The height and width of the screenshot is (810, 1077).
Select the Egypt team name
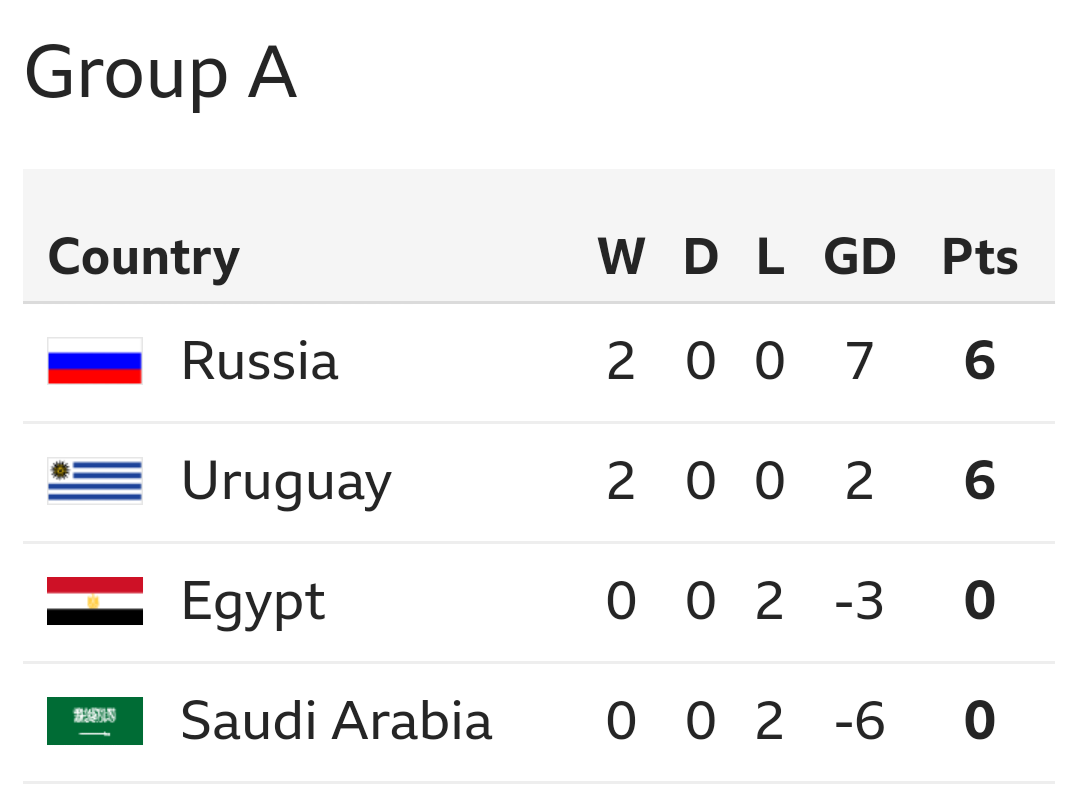(x=253, y=601)
